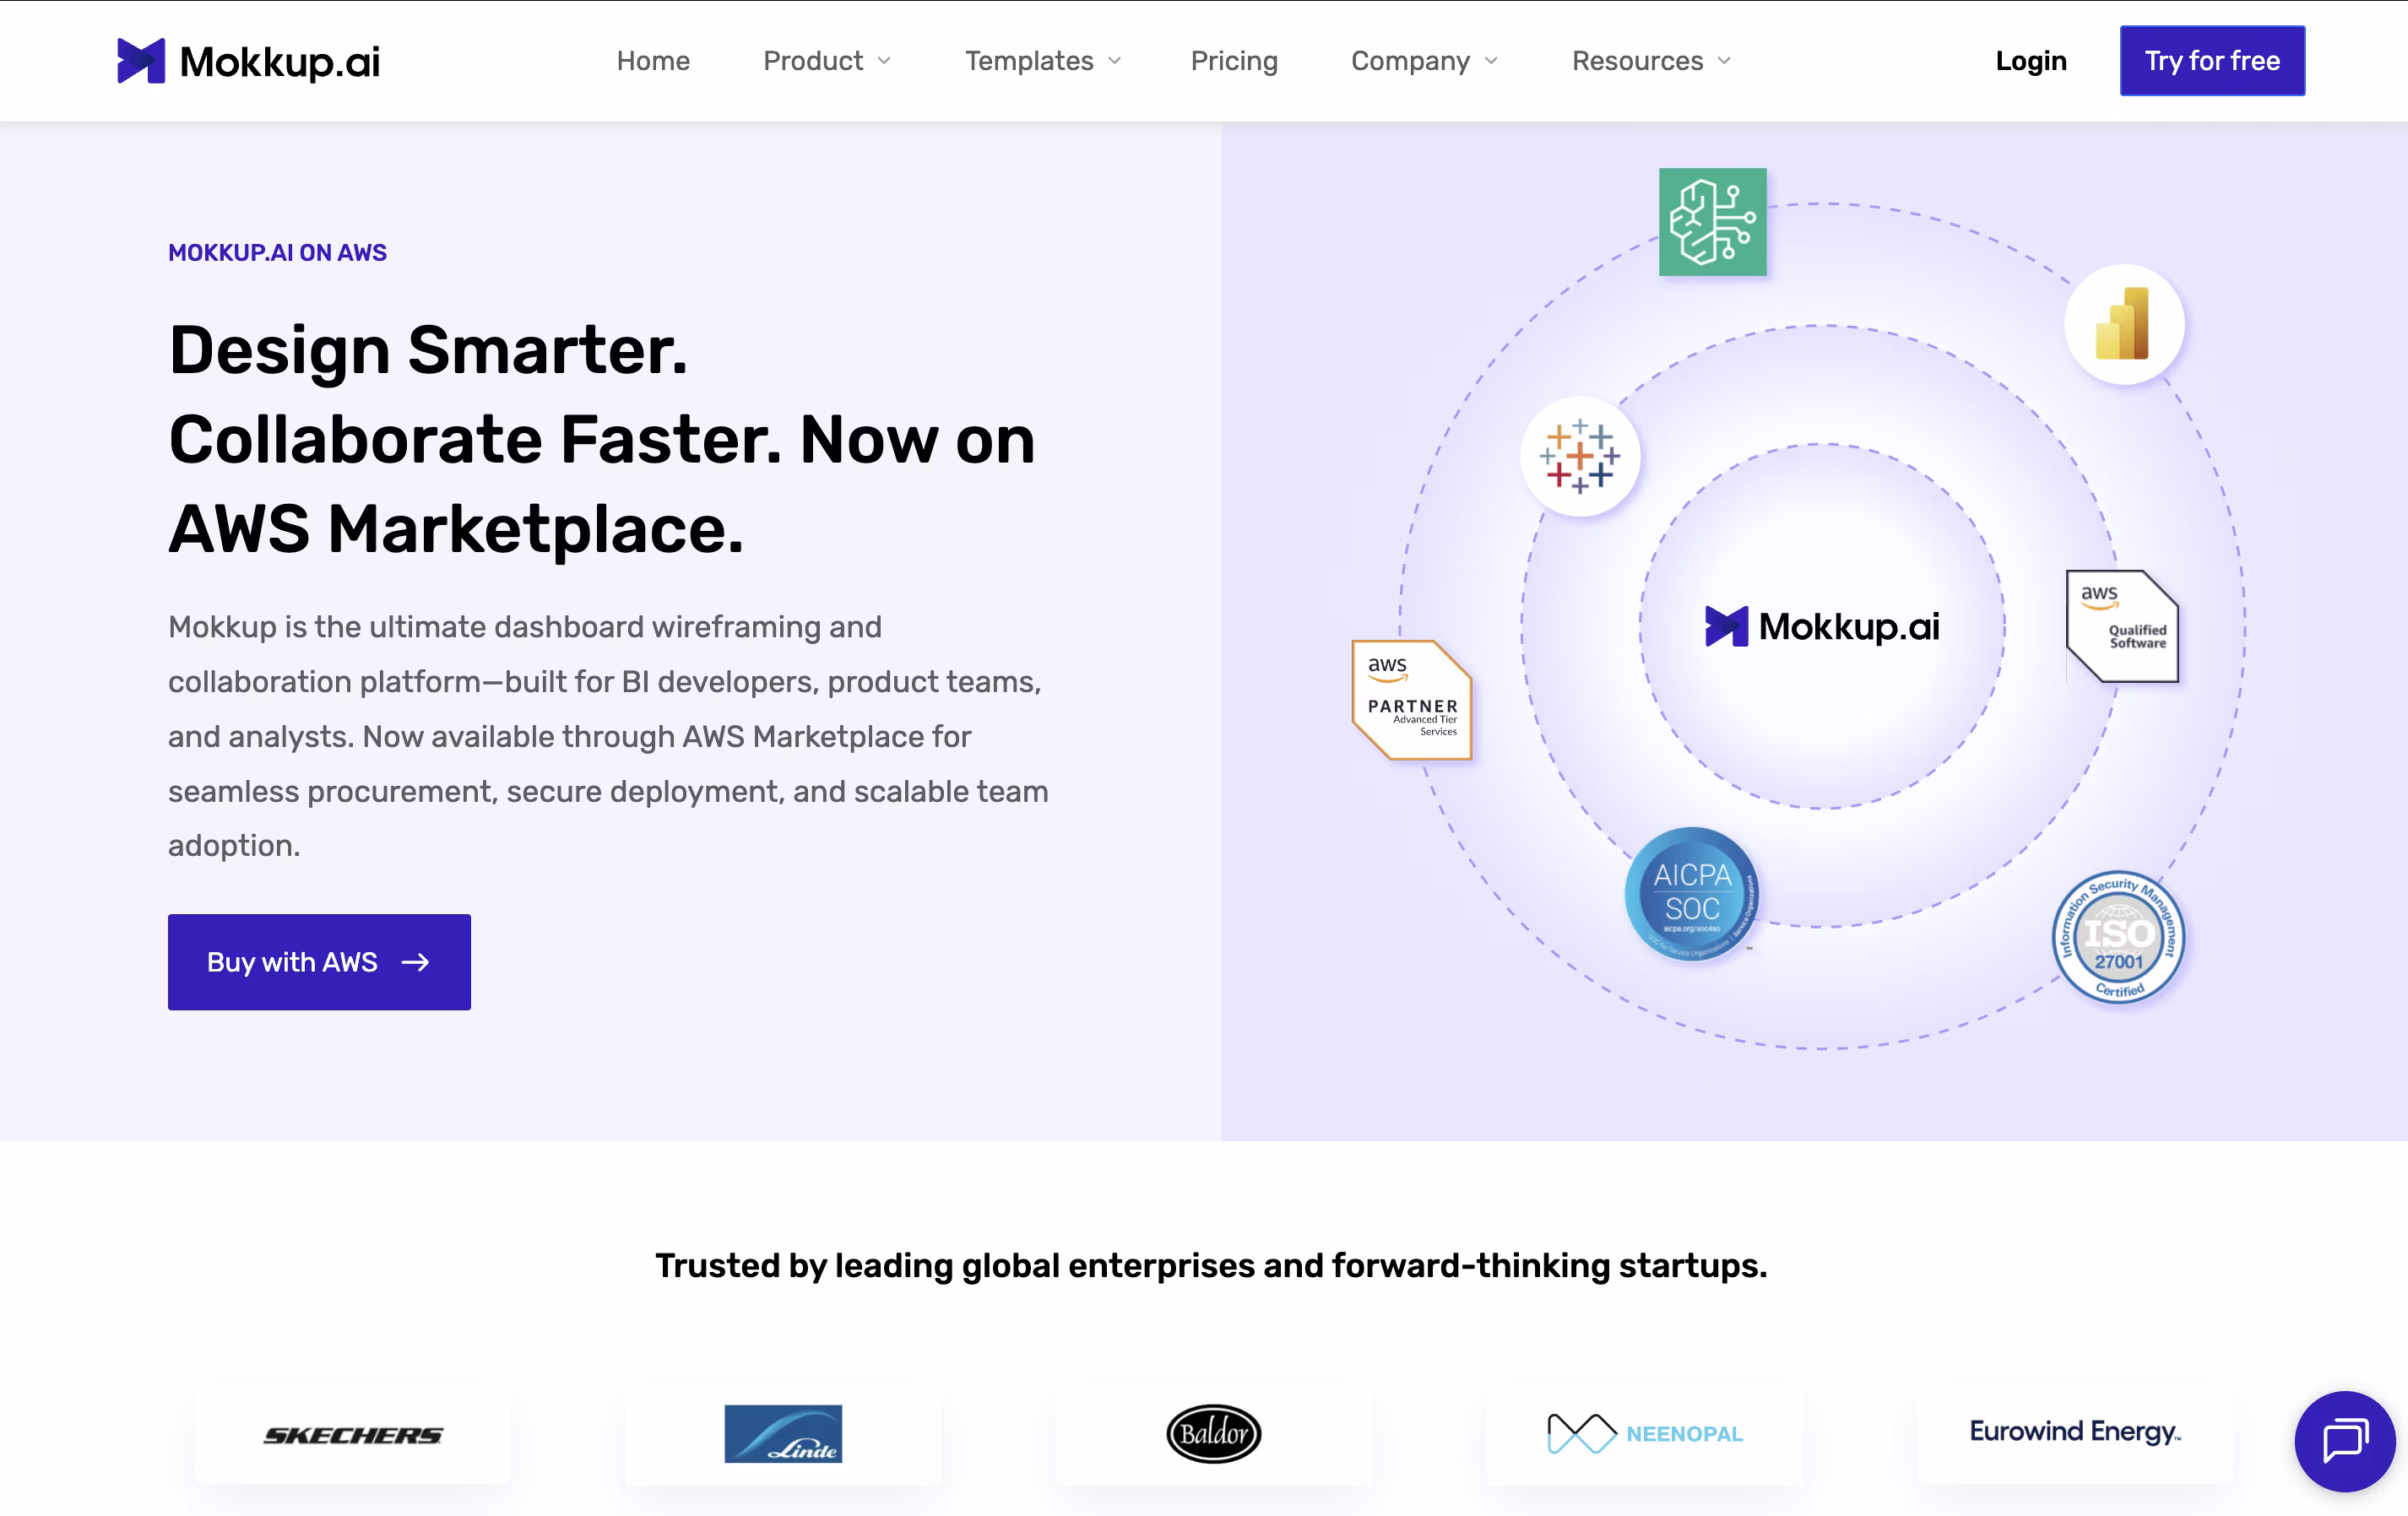Go to the Pricing page

pyautogui.click(x=1234, y=61)
